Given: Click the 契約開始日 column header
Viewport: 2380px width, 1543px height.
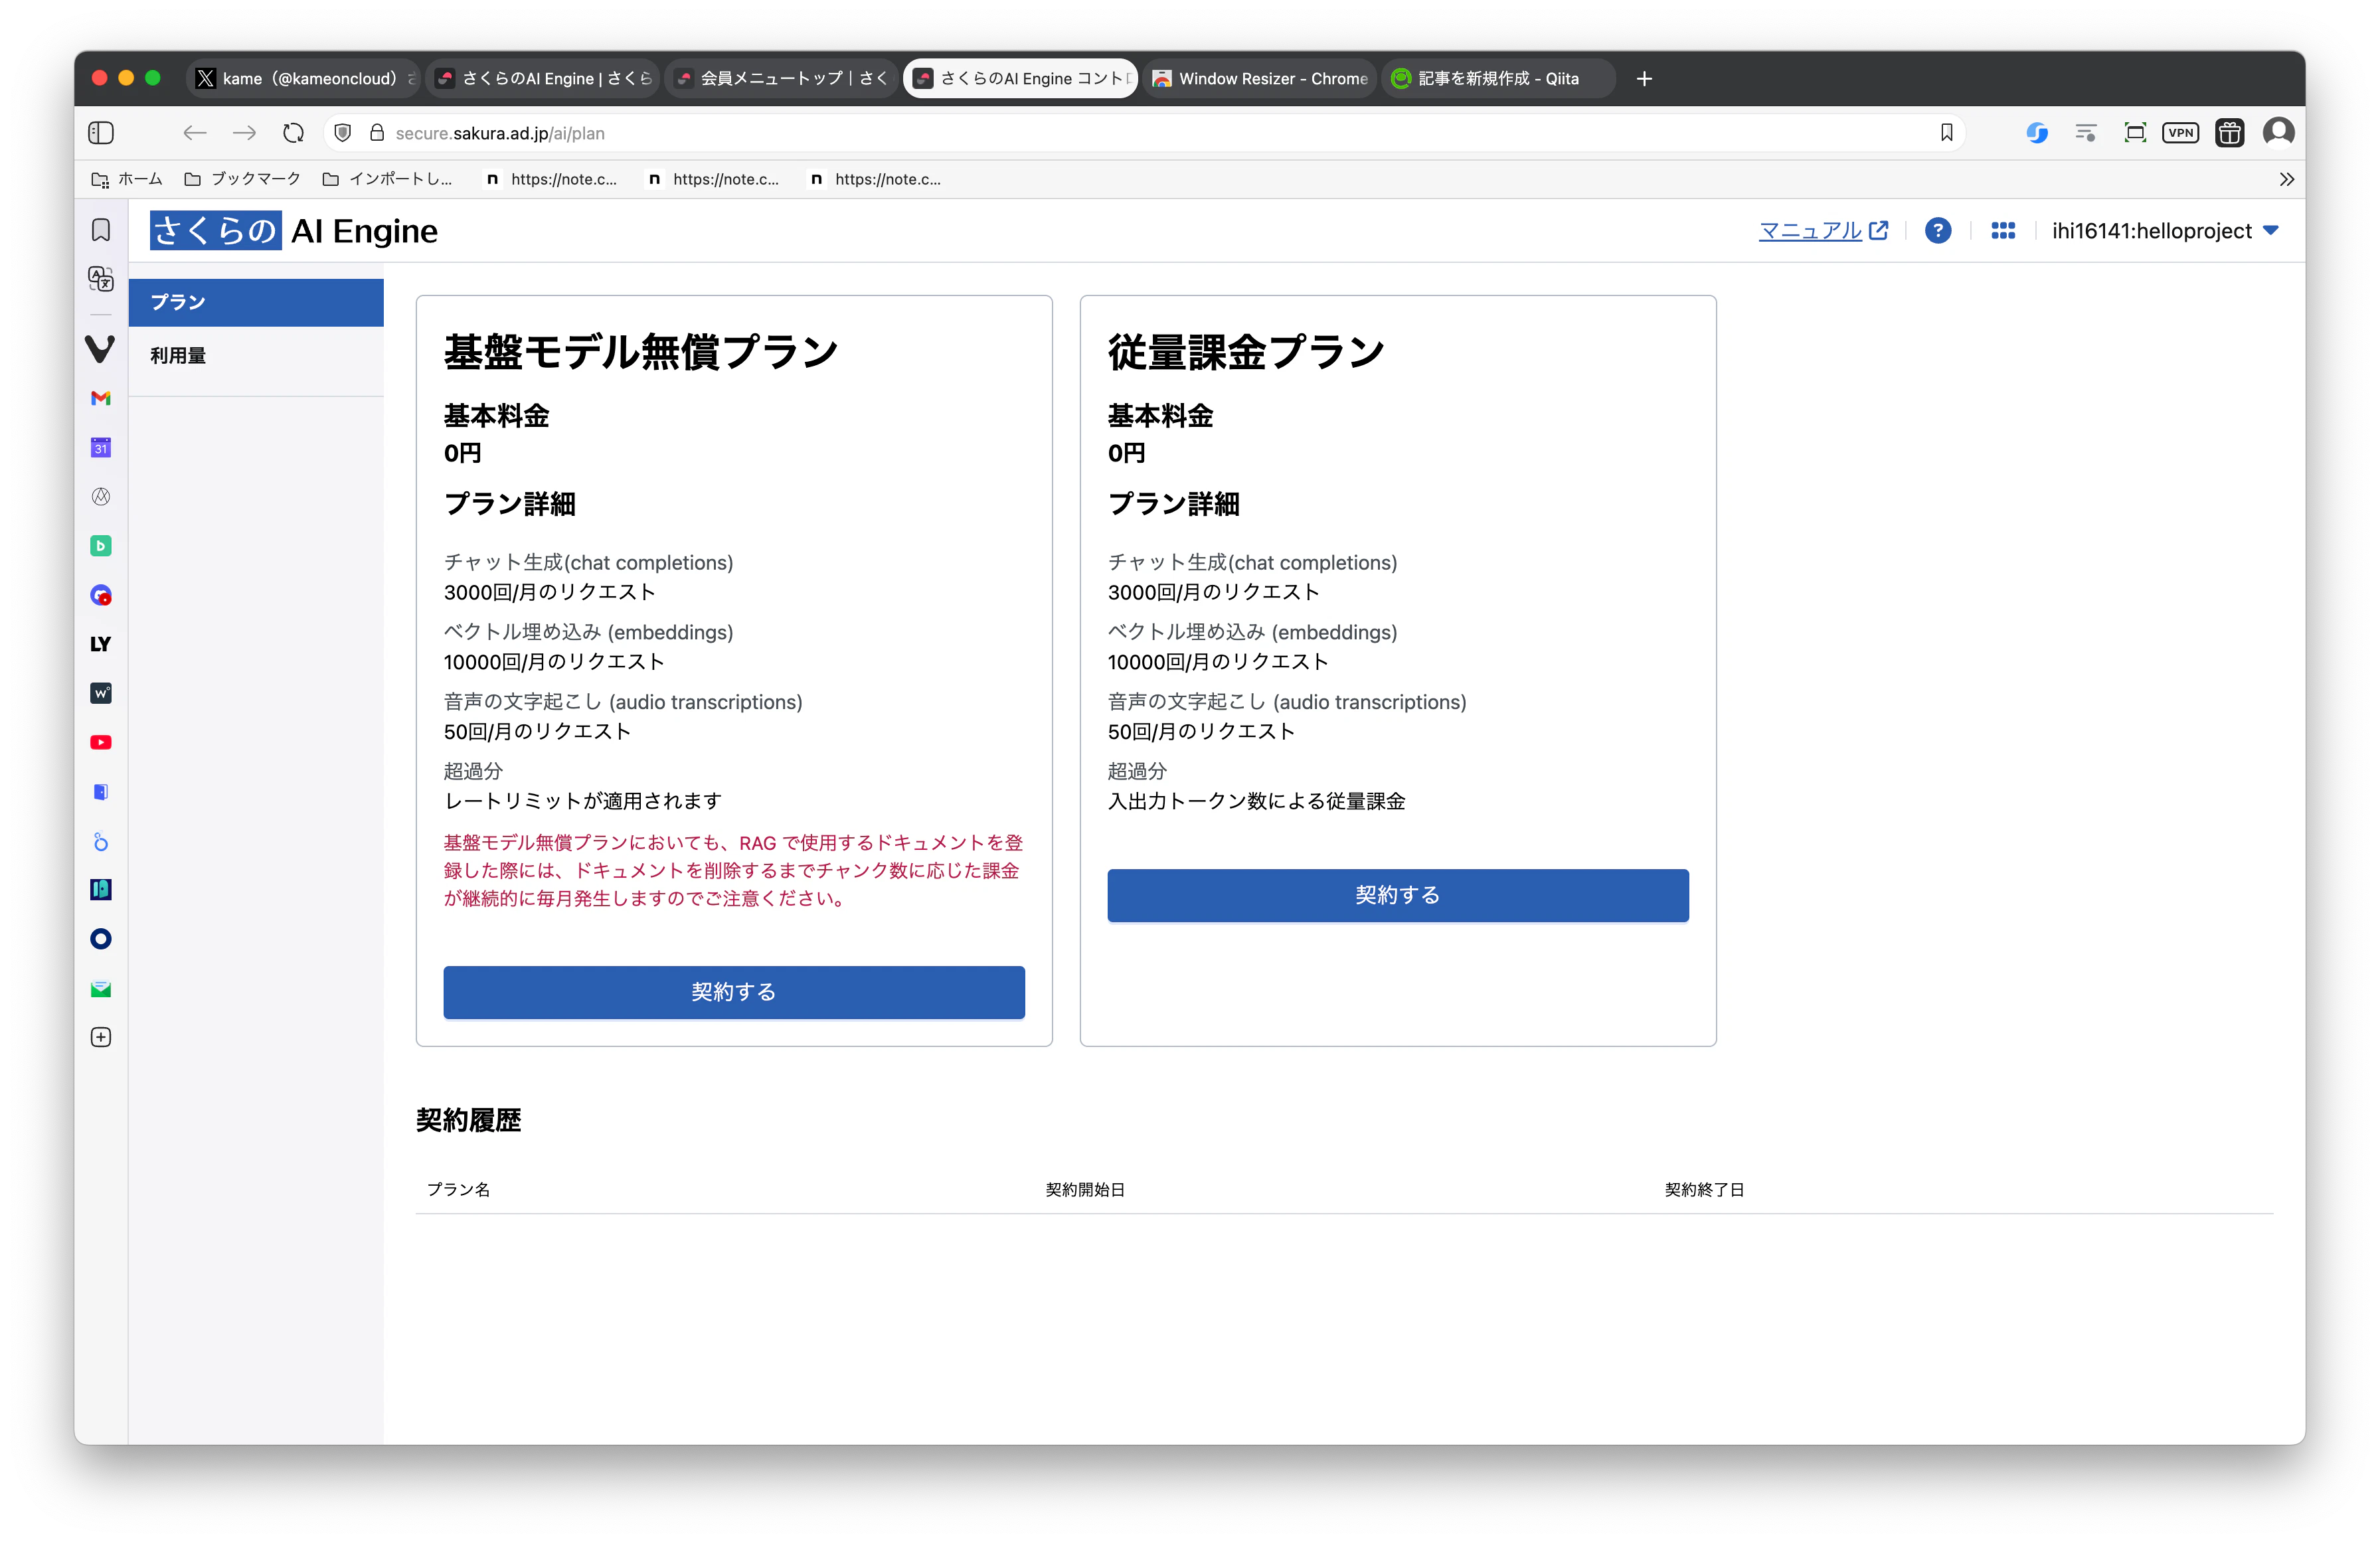Looking at the screenshot, I should click(x=1085, y=1190).
